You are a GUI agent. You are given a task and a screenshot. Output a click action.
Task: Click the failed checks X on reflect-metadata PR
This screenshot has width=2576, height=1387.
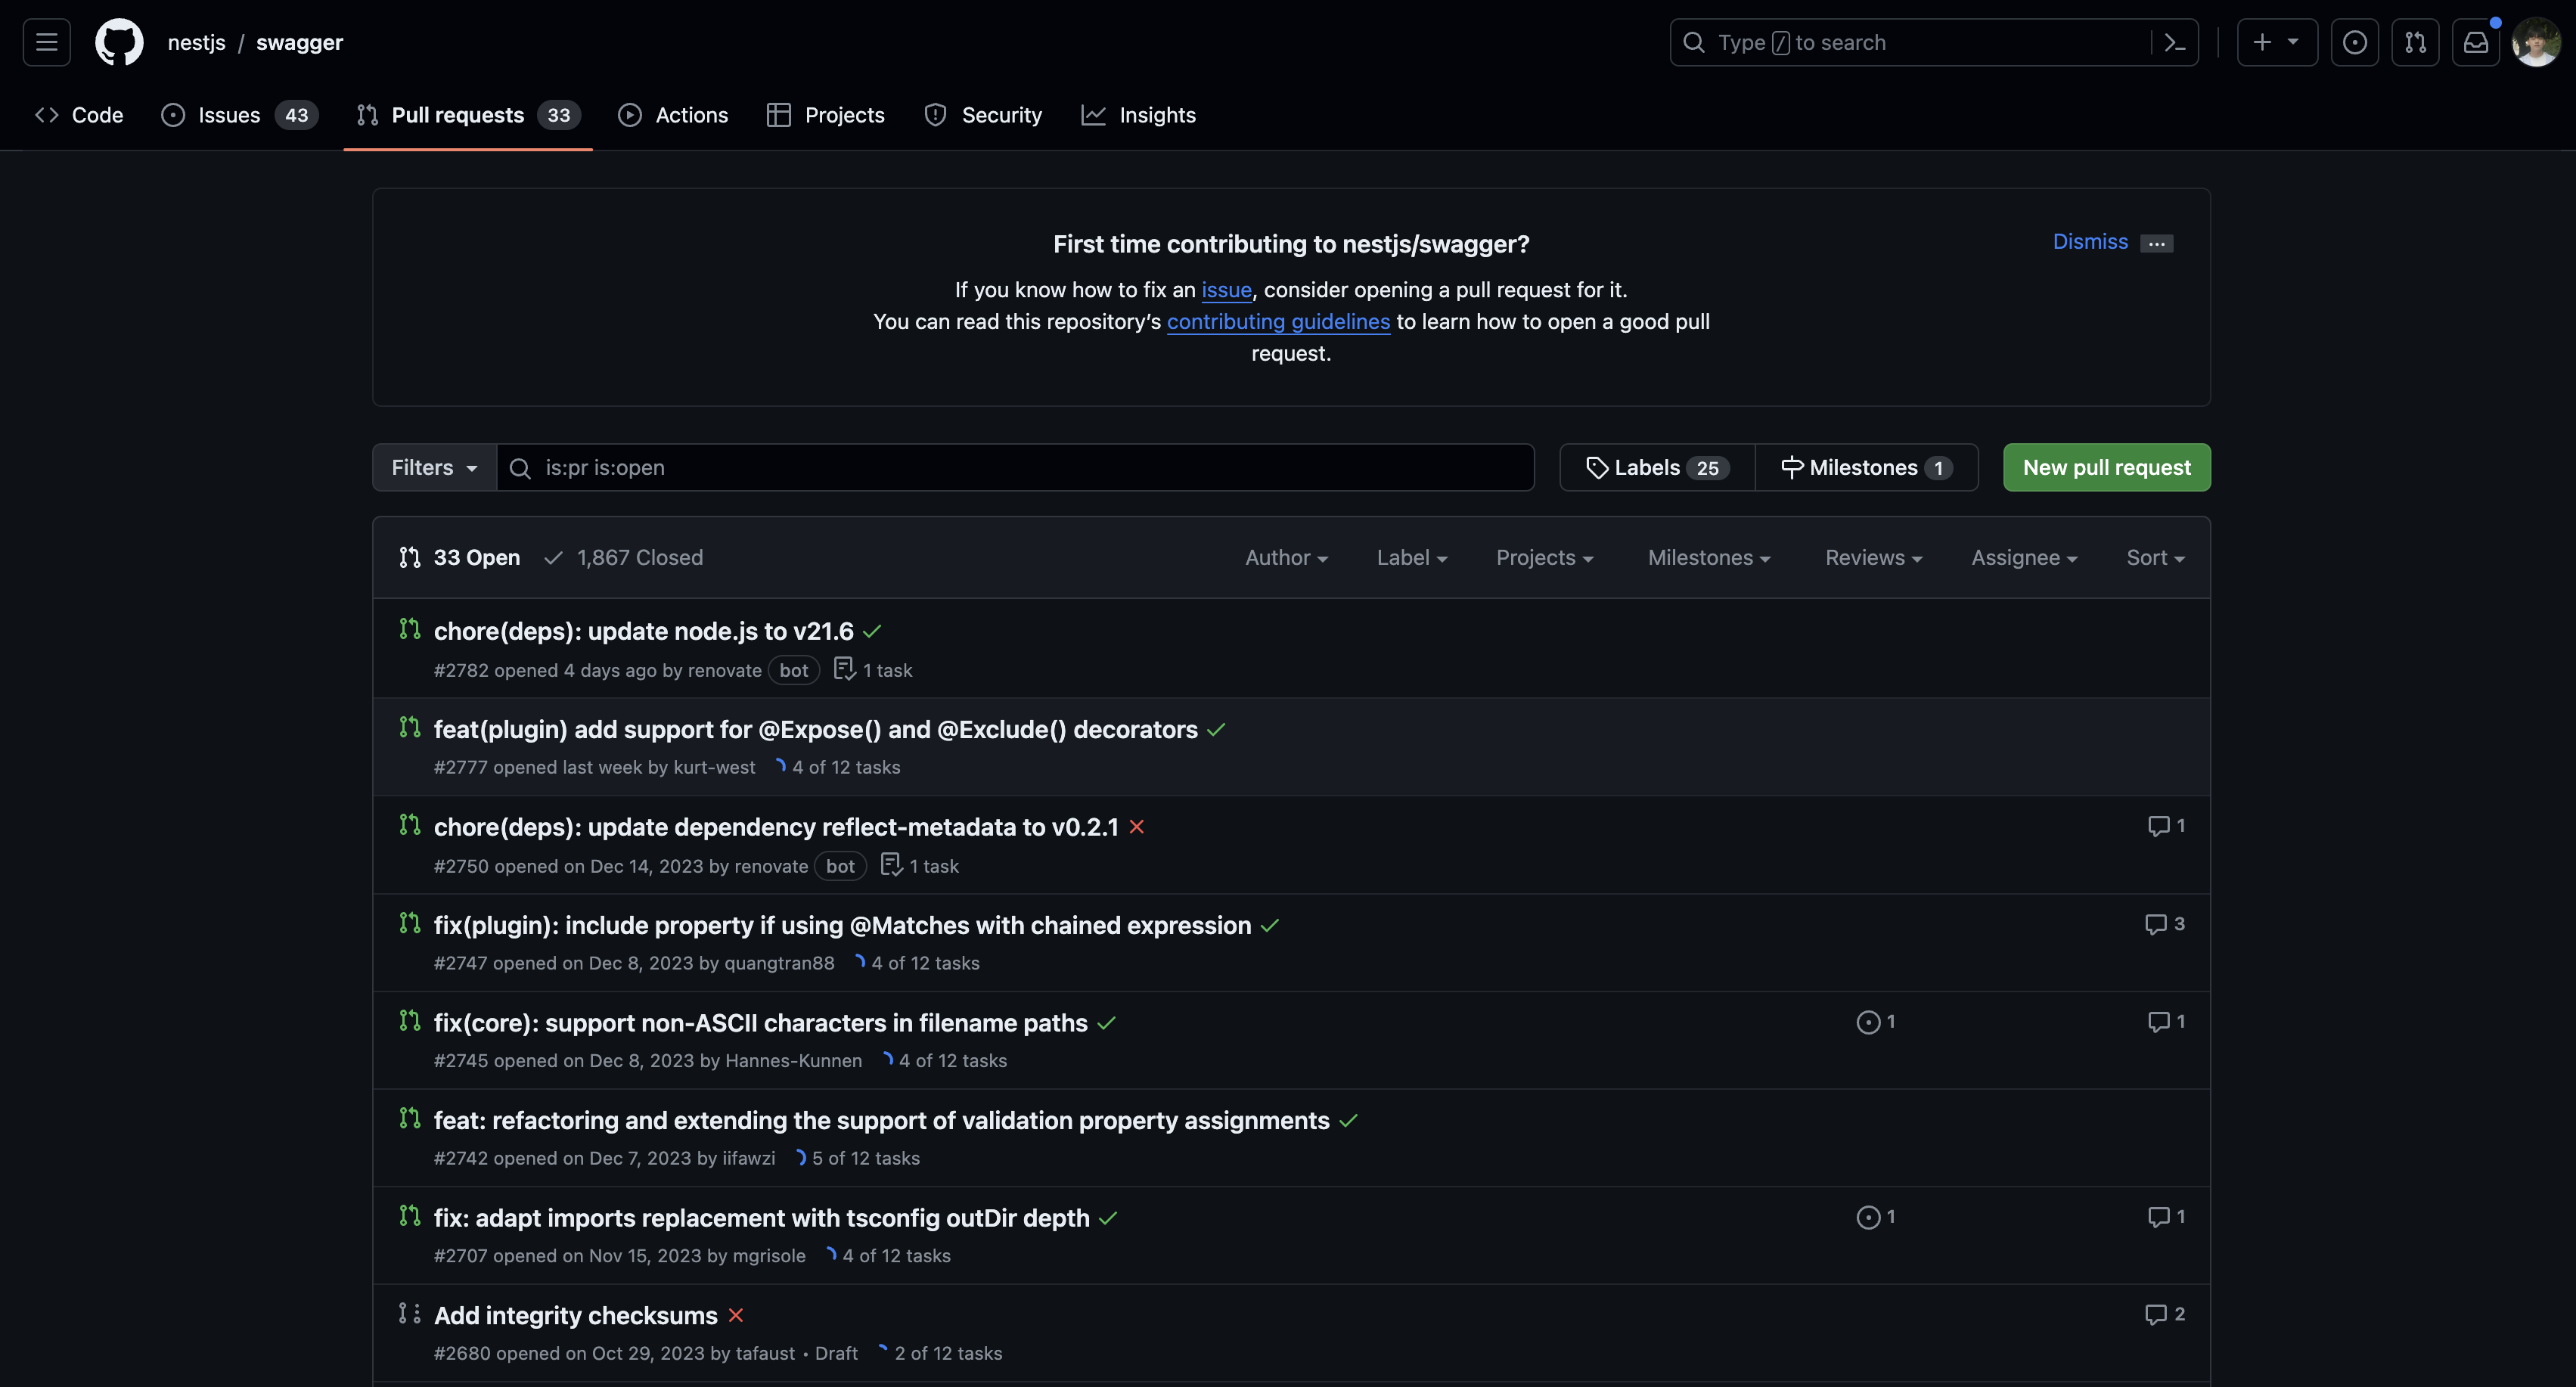click(x=1137, y=827)
